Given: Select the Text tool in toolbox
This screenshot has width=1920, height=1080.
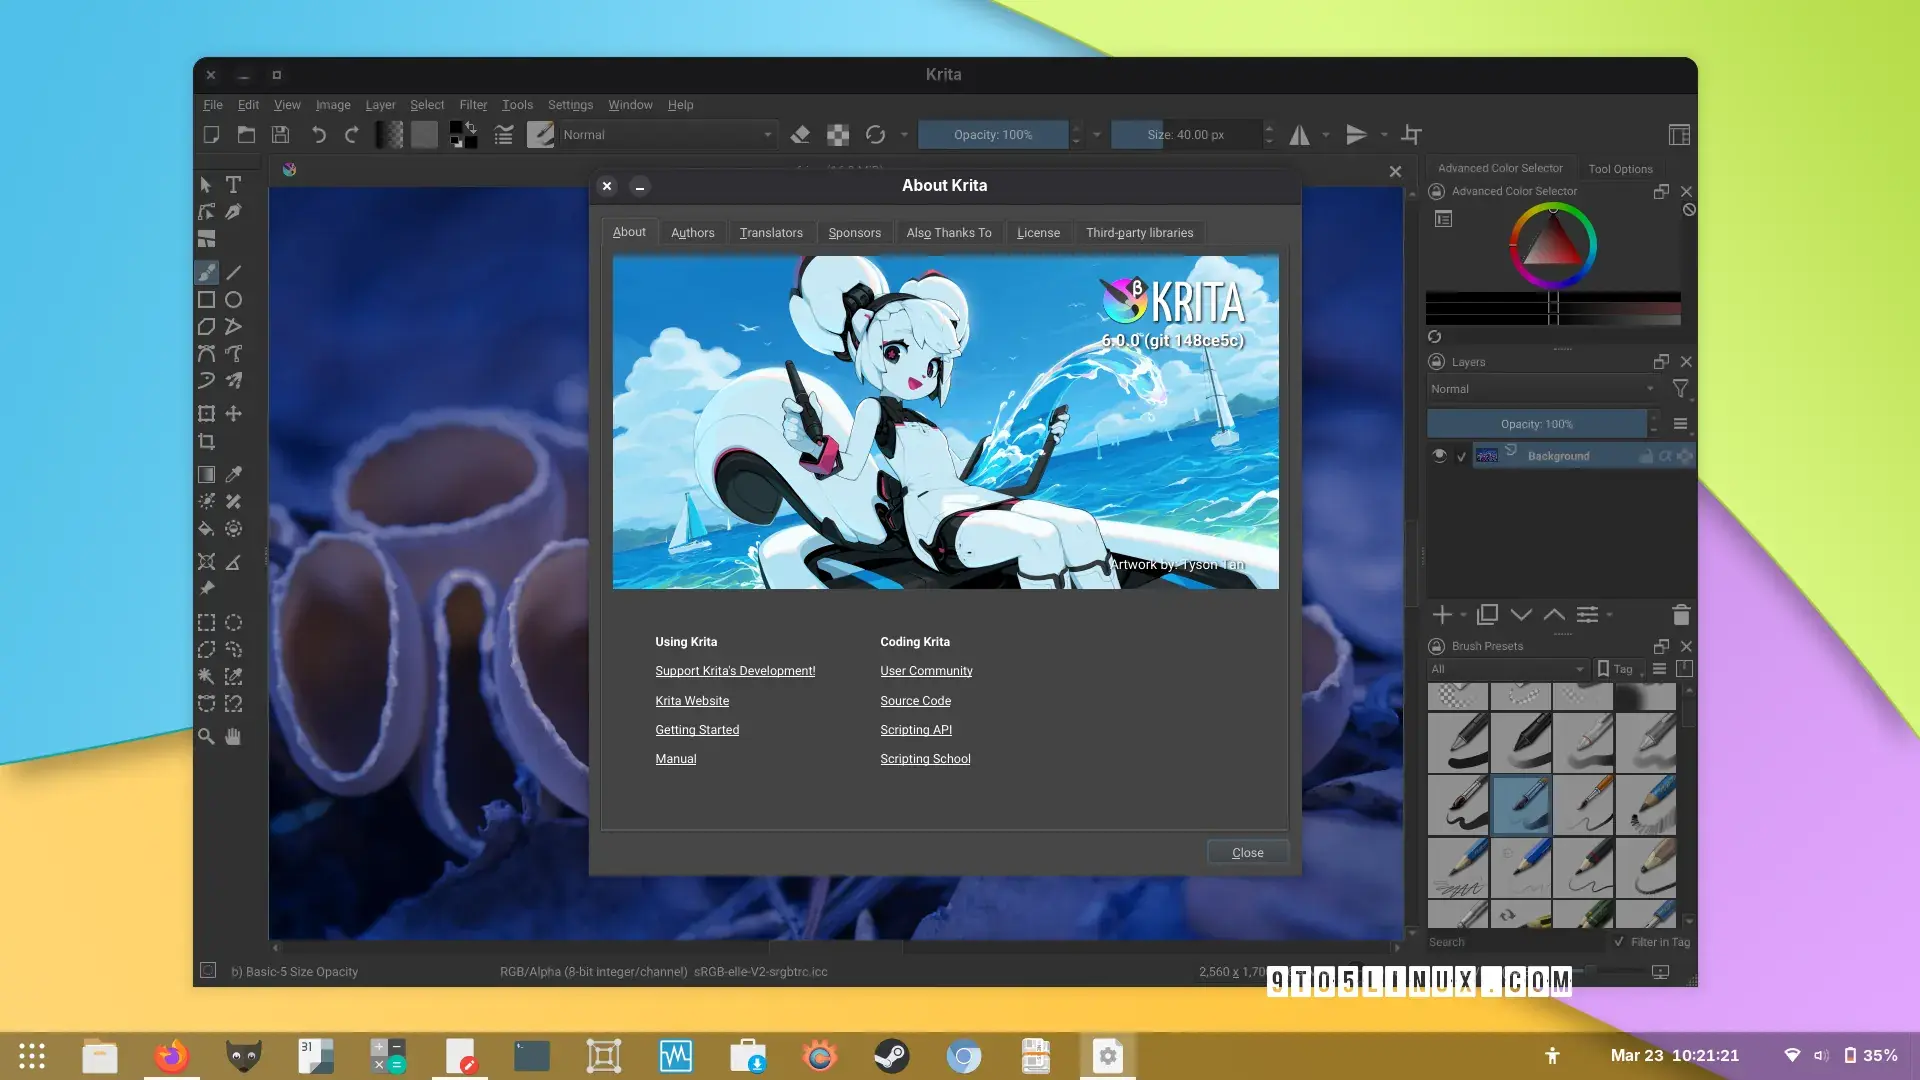Looking at the screenshot, I should (x=233, y=185).
